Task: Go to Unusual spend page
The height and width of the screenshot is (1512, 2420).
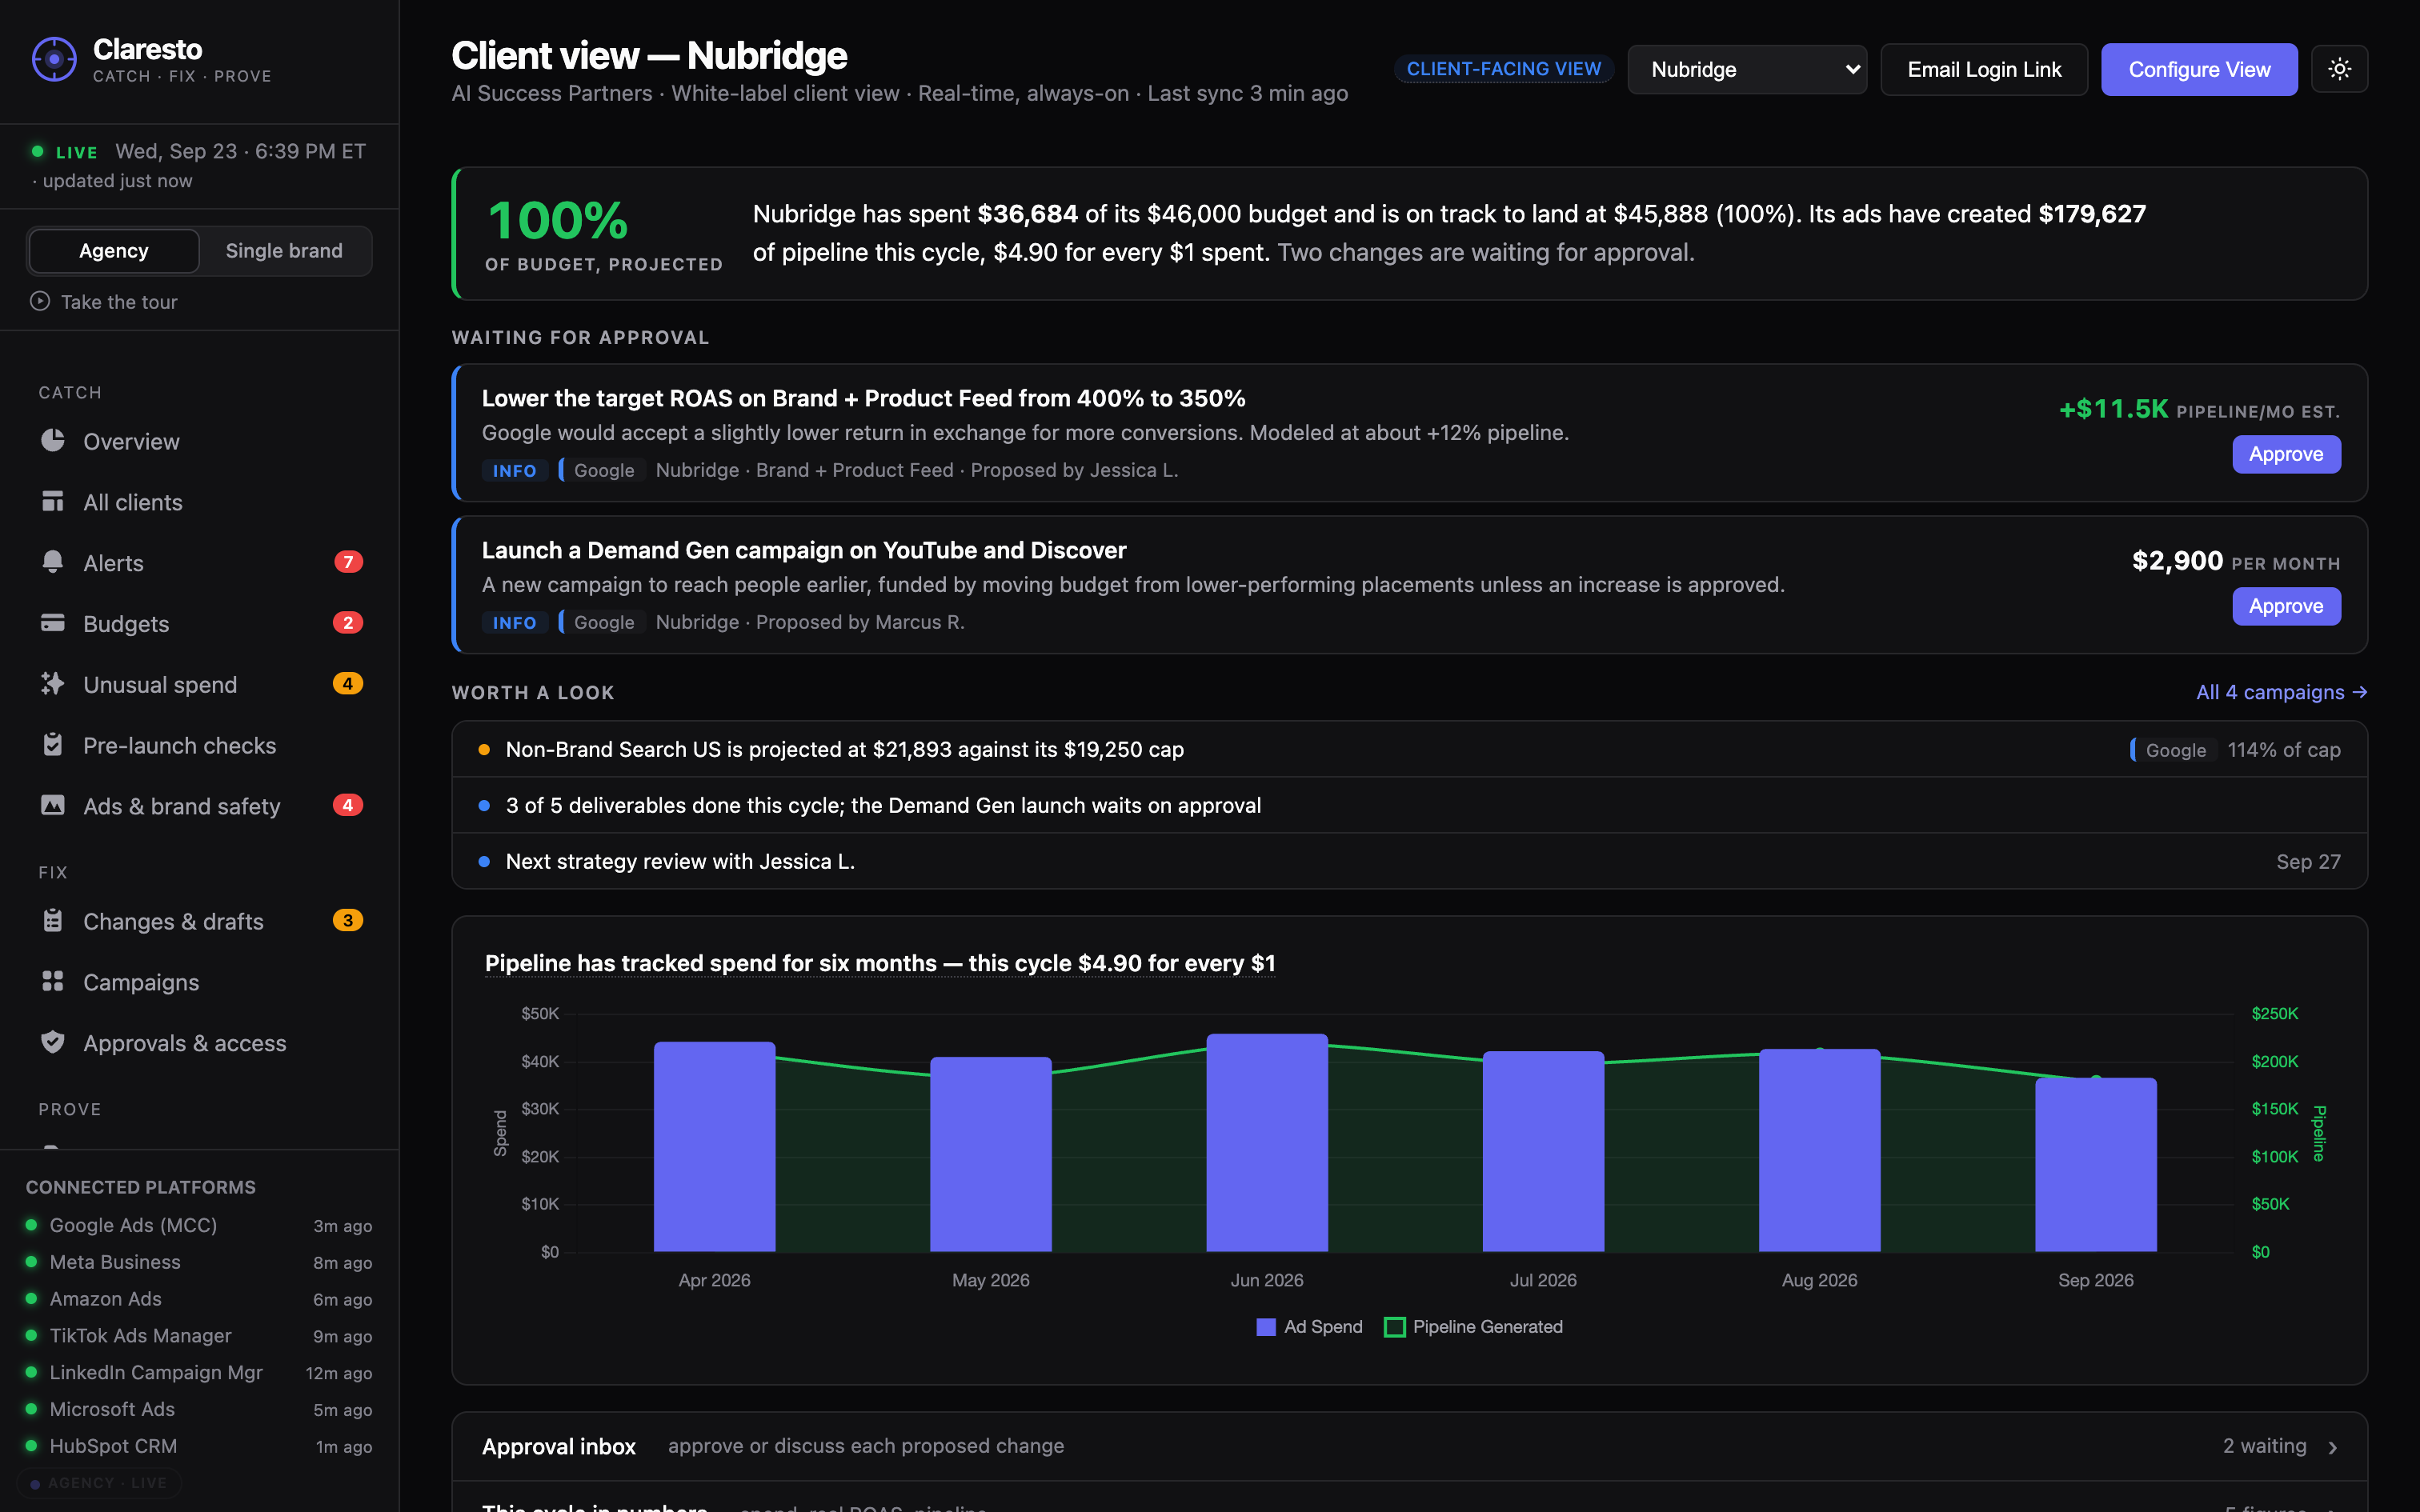Action: (200, 684)
